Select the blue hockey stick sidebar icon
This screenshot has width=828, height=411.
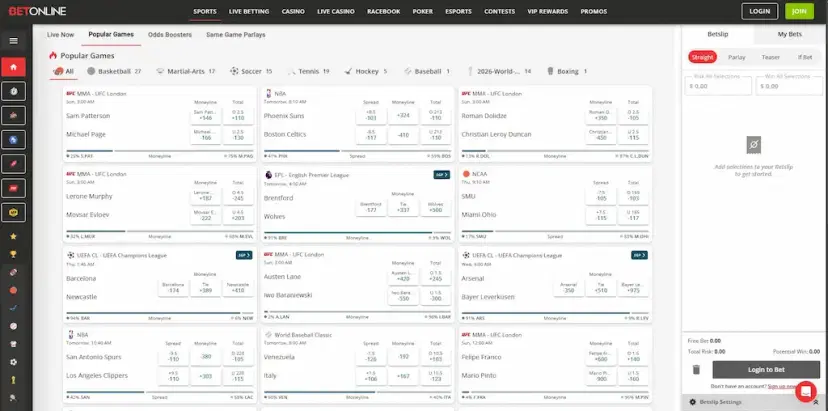[x=14, y=308]
